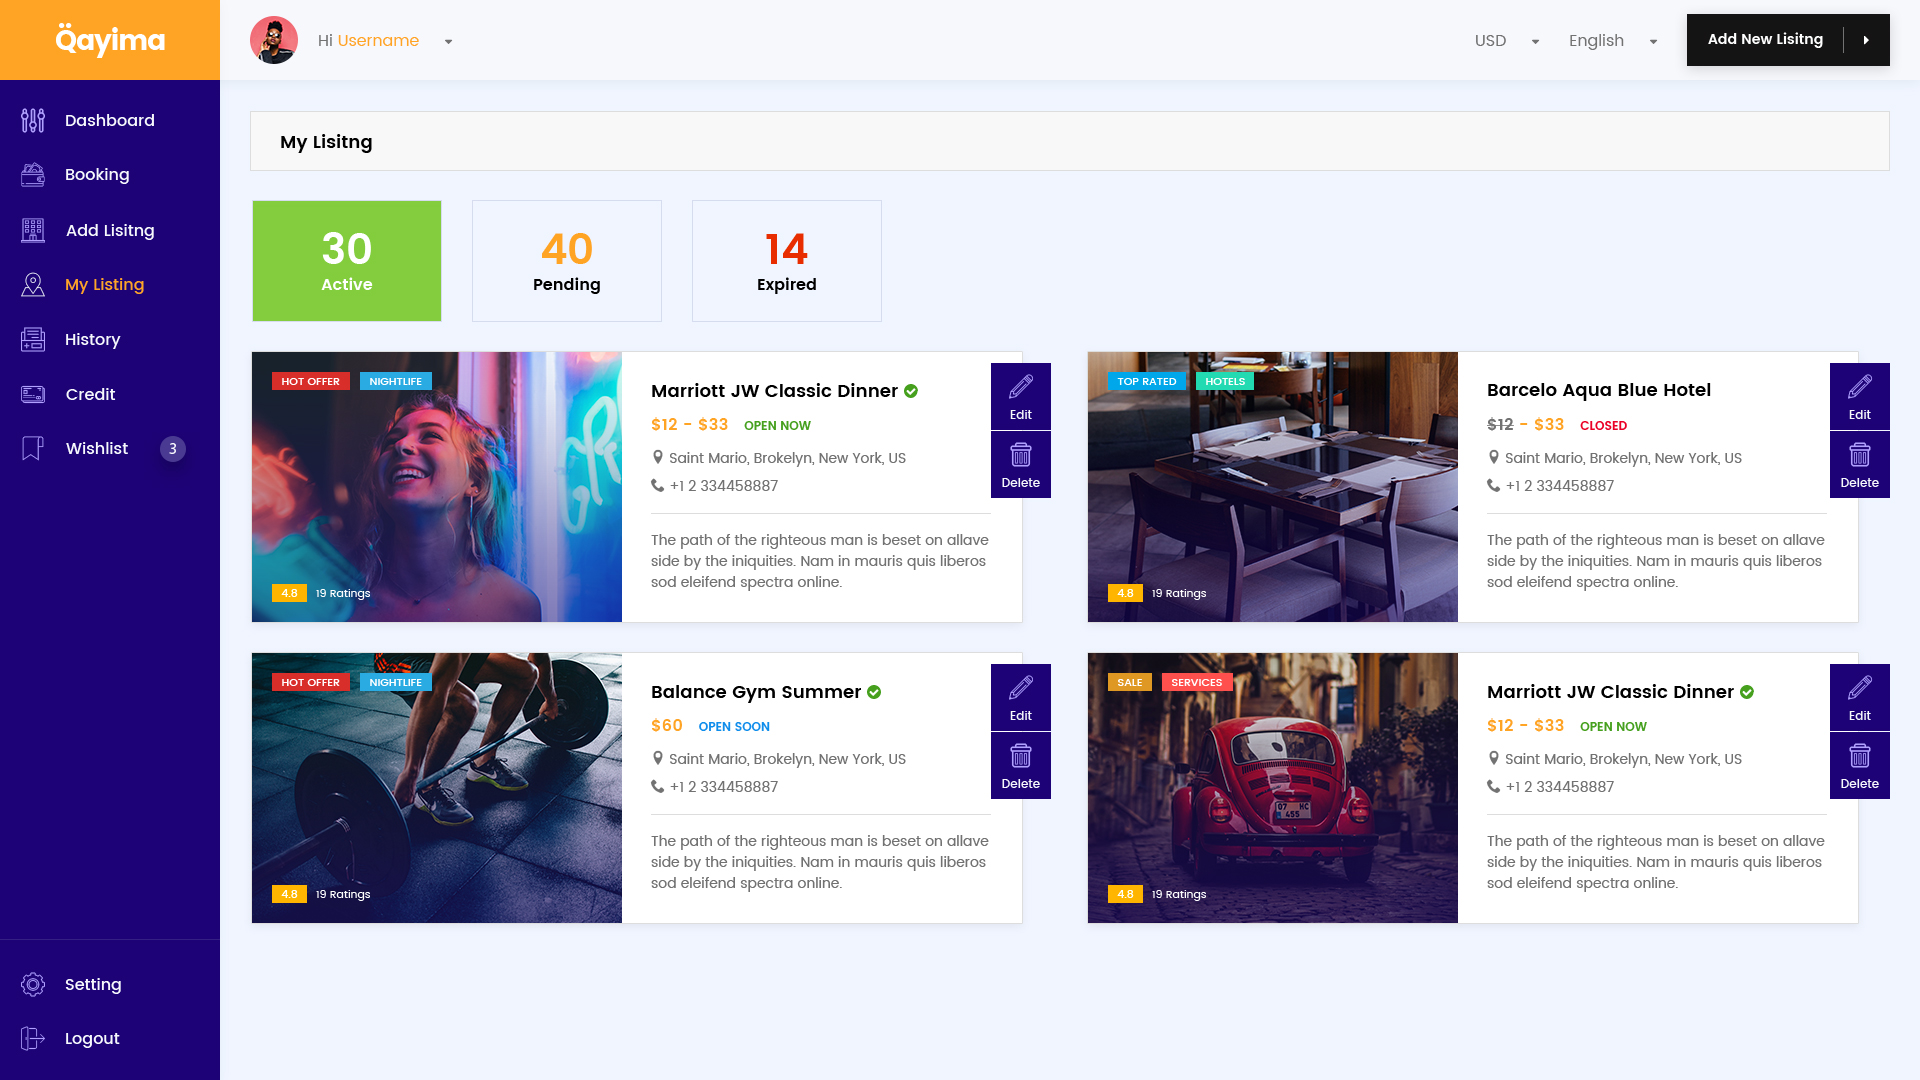Open the USD currency dropdown
The width and height of the screenshot is (1920, 1080).
click(1506, 41)
